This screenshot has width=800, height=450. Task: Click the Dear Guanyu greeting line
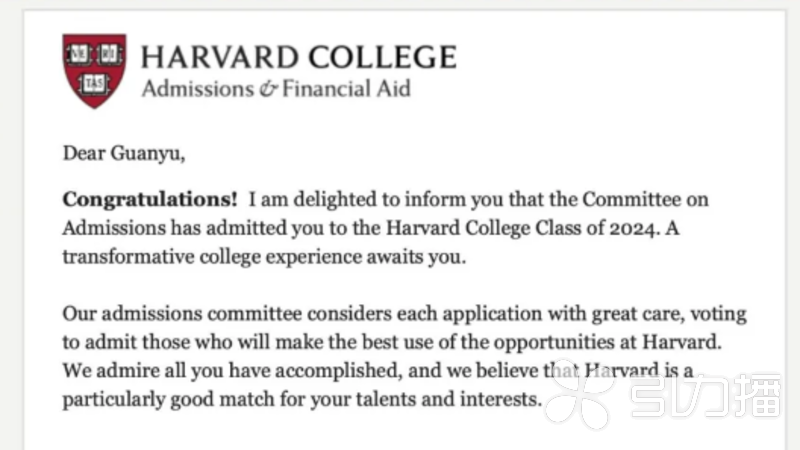pyautogui.click(x=124, y=153)
